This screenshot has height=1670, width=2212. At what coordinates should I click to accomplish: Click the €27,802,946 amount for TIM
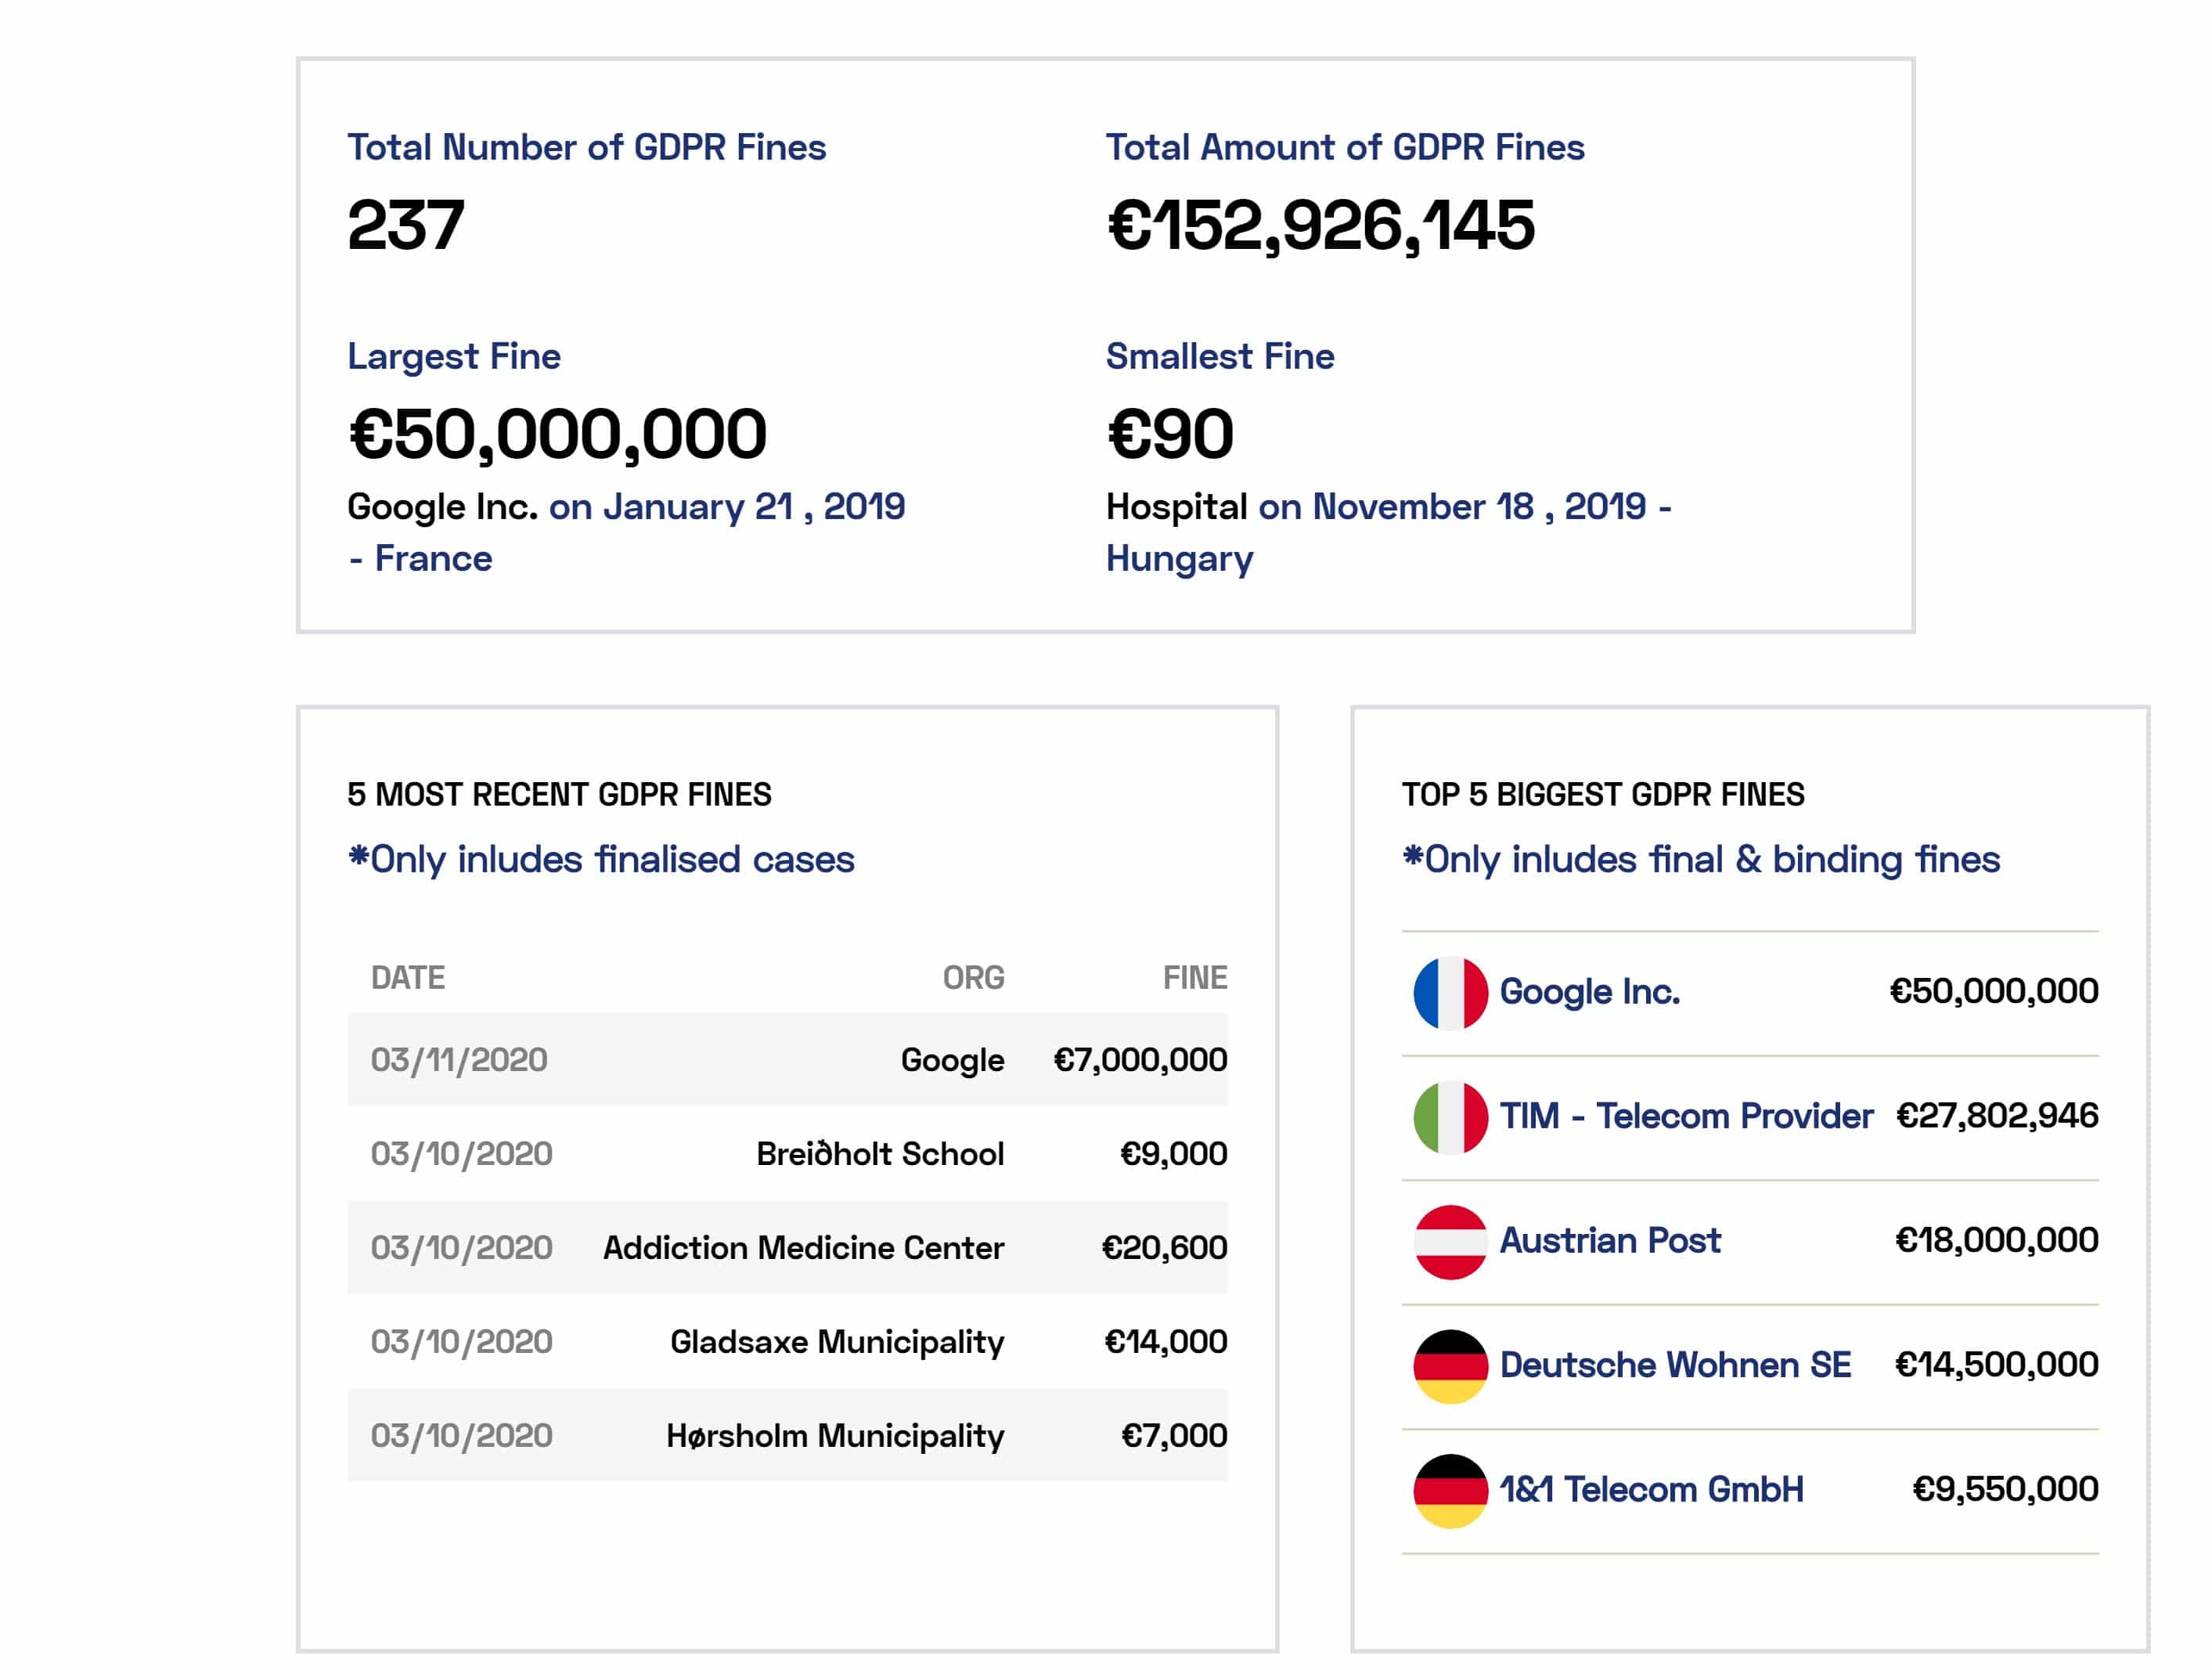click(1997, 1116)
